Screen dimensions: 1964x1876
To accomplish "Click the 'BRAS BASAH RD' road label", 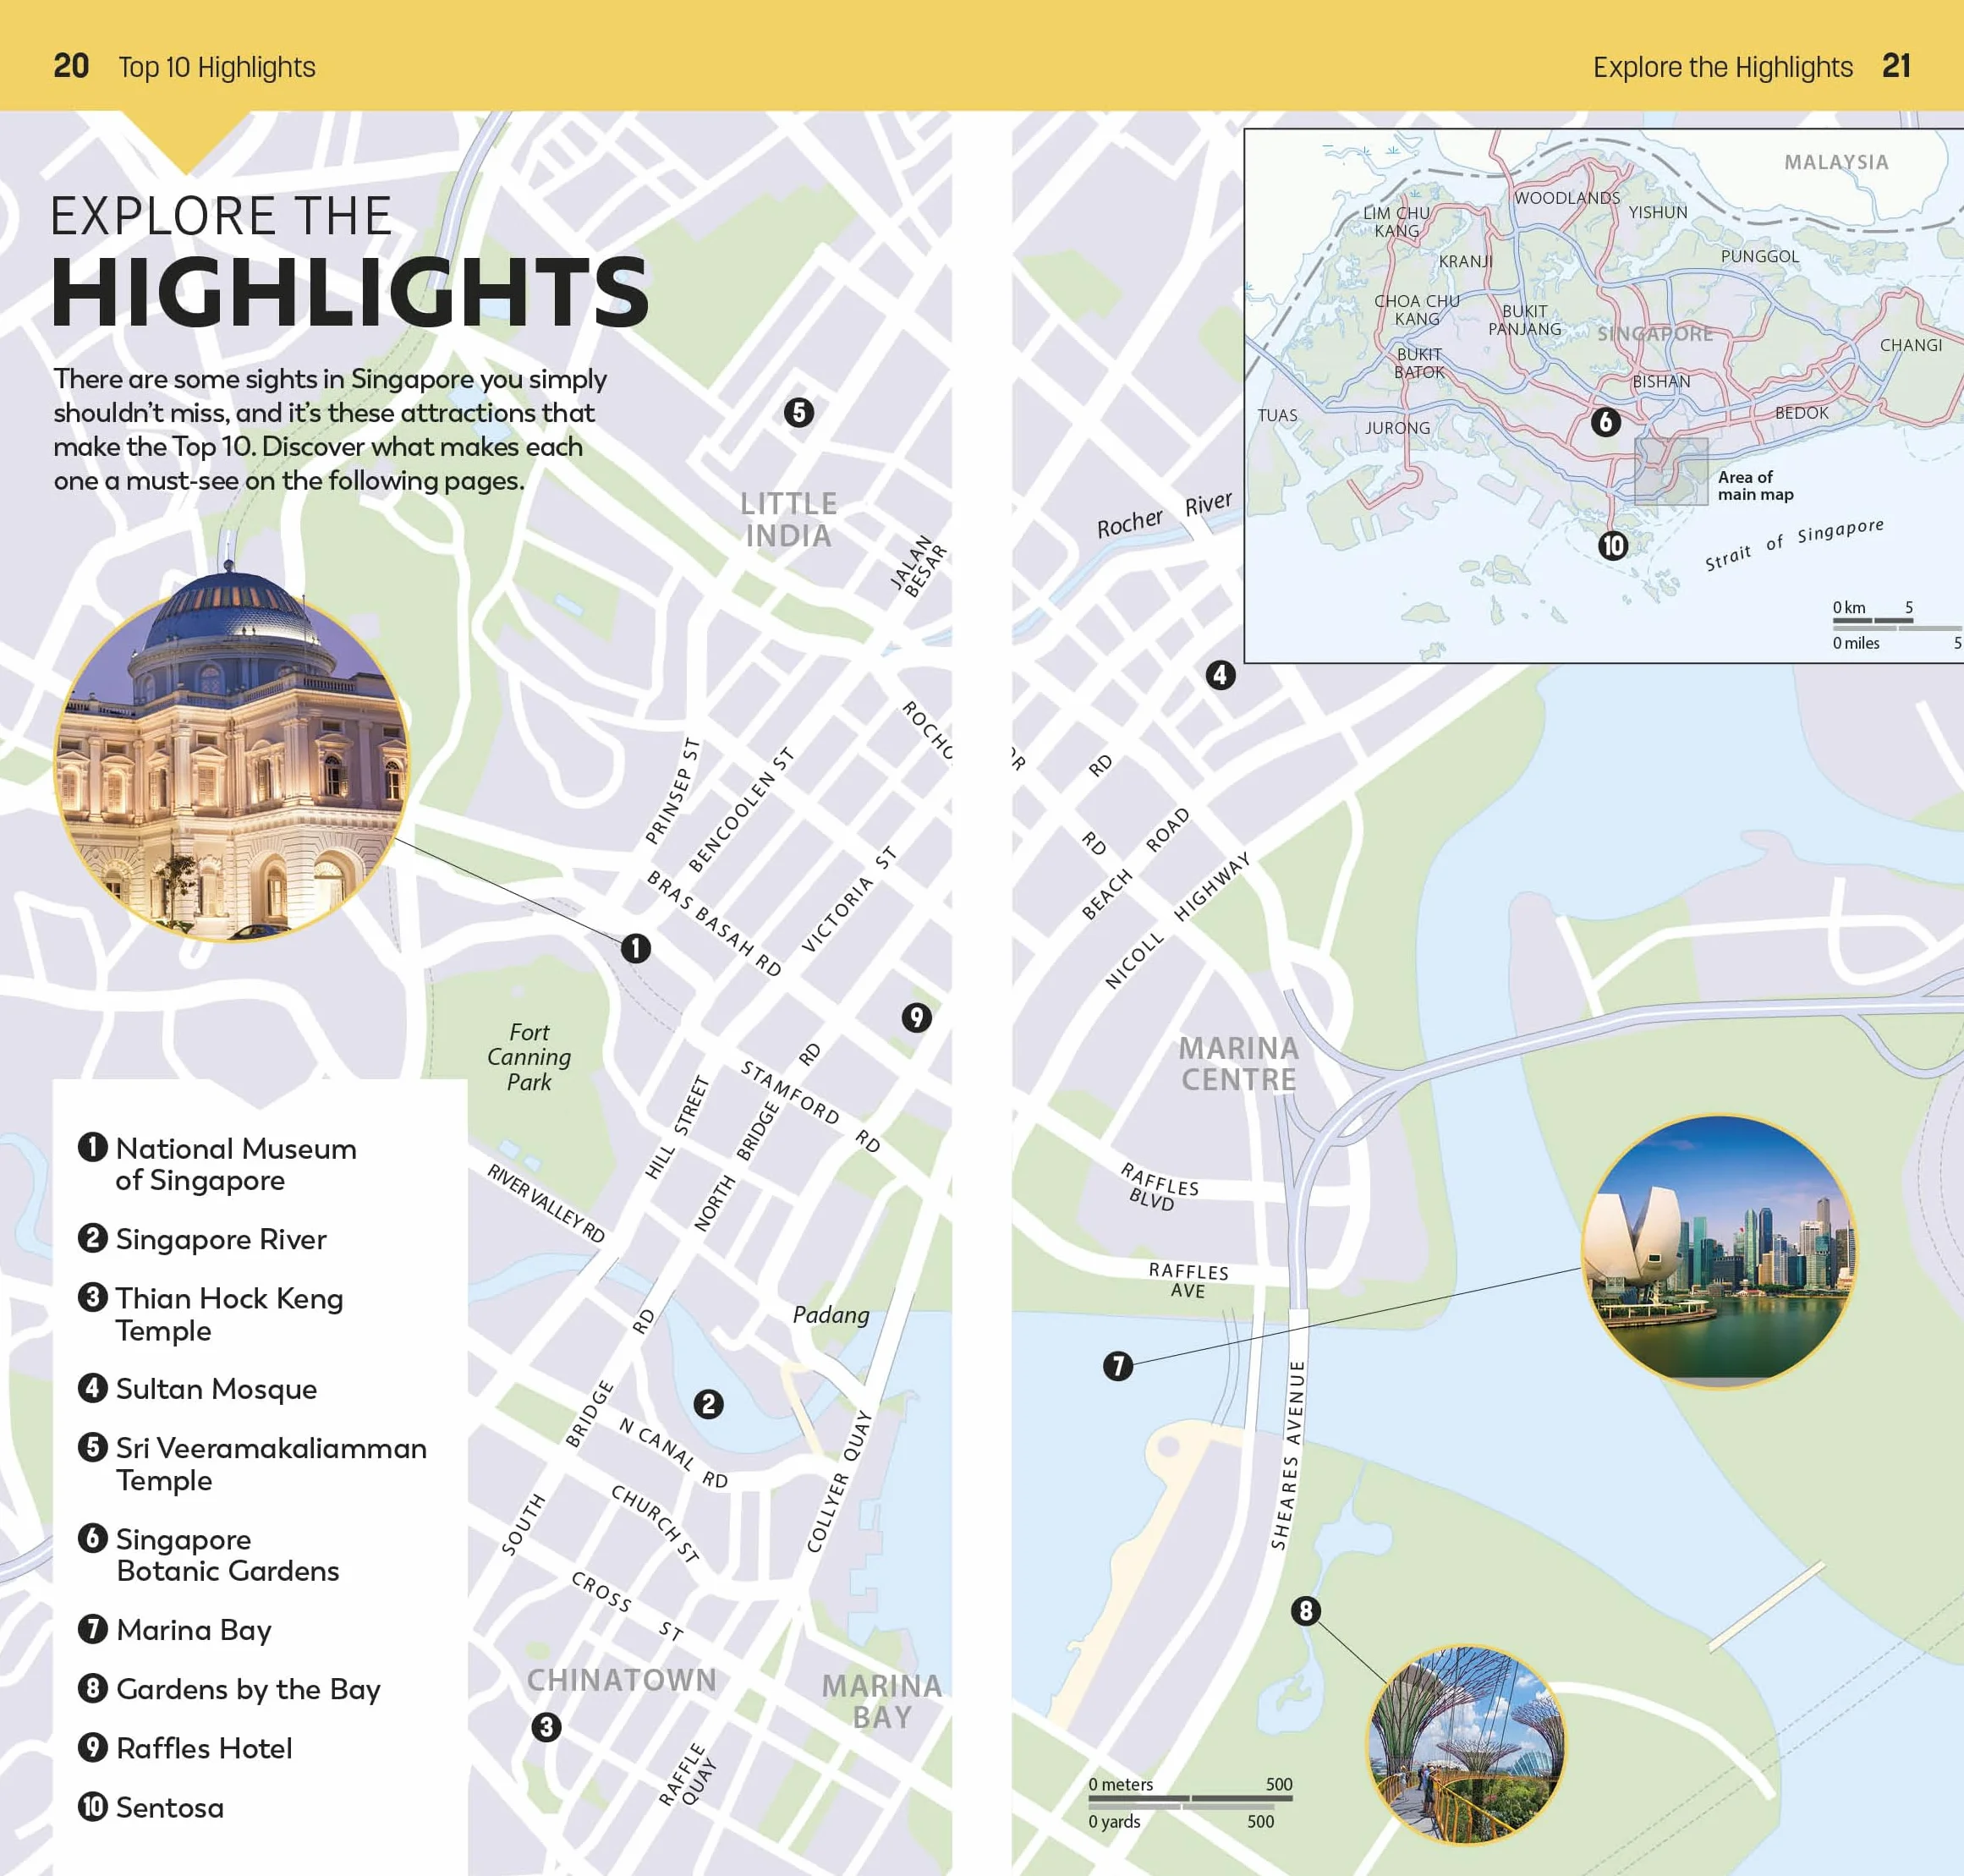I will pos(714,922).
